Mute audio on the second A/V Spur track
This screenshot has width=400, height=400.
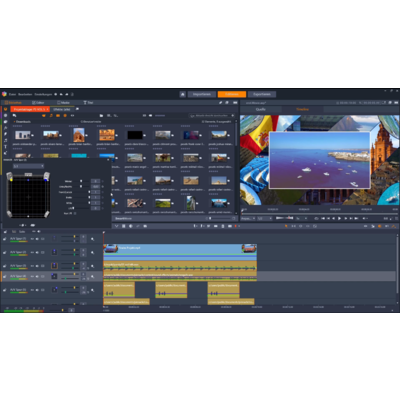pos(37,252)
